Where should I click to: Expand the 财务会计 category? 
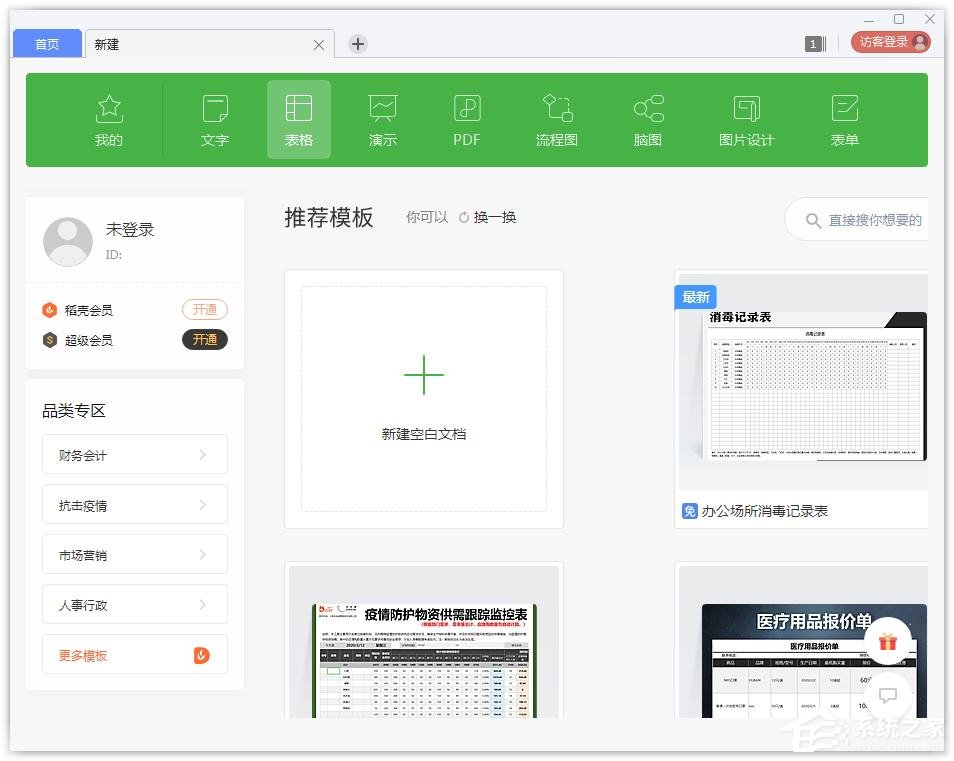tap(134, 454)
